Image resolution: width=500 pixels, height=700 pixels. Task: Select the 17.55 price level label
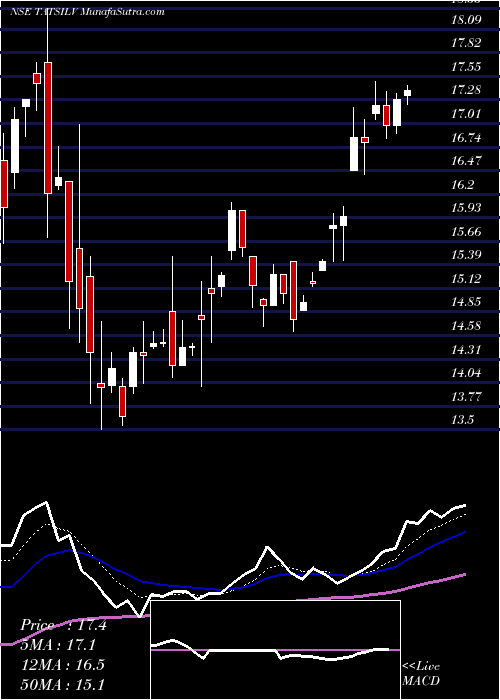point(466,67)
